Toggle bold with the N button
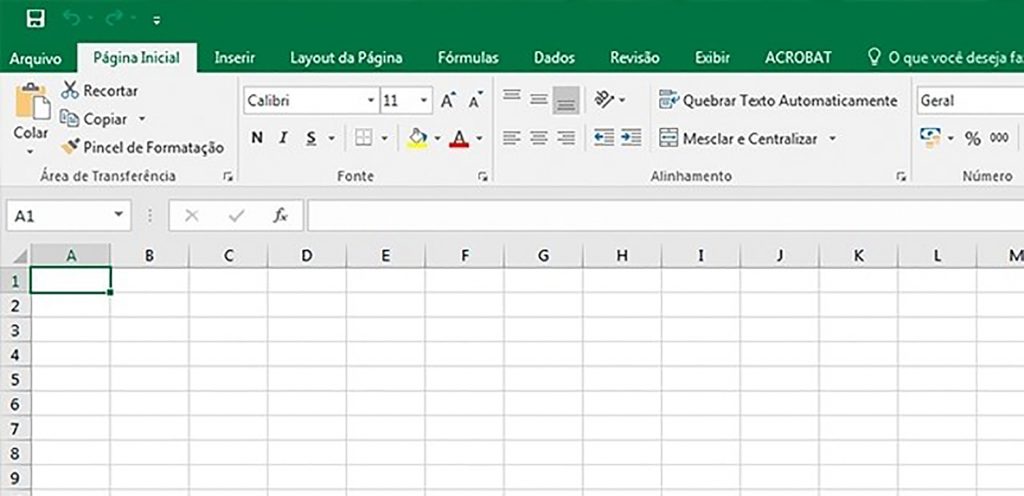The width and height of the screenshot is (1024, 496). pyautogui.click(x=257, y=138)
